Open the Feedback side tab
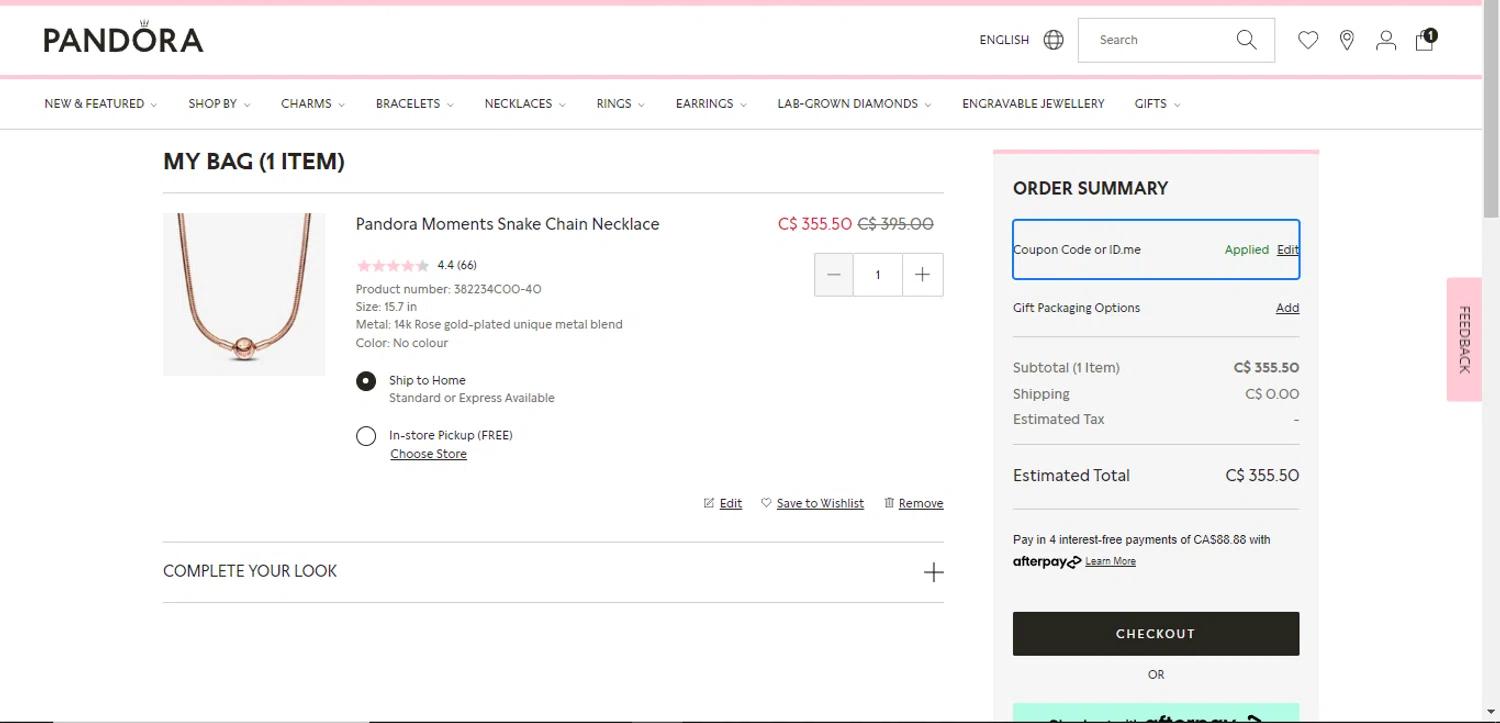 (1464, 339)
